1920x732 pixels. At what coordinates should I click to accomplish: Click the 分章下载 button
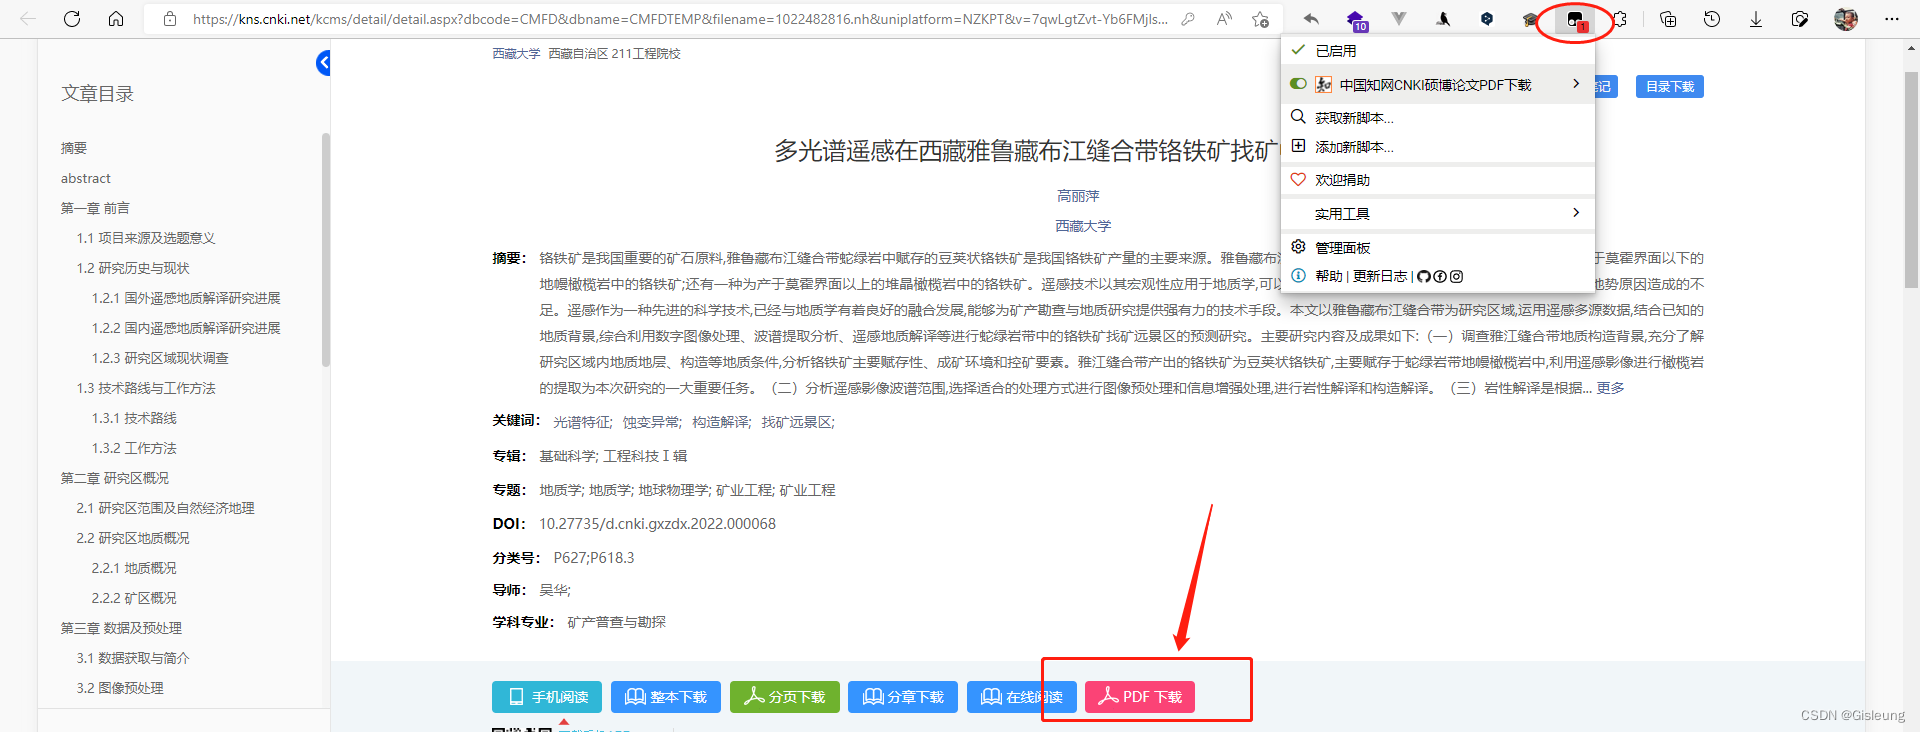[903, 697]
